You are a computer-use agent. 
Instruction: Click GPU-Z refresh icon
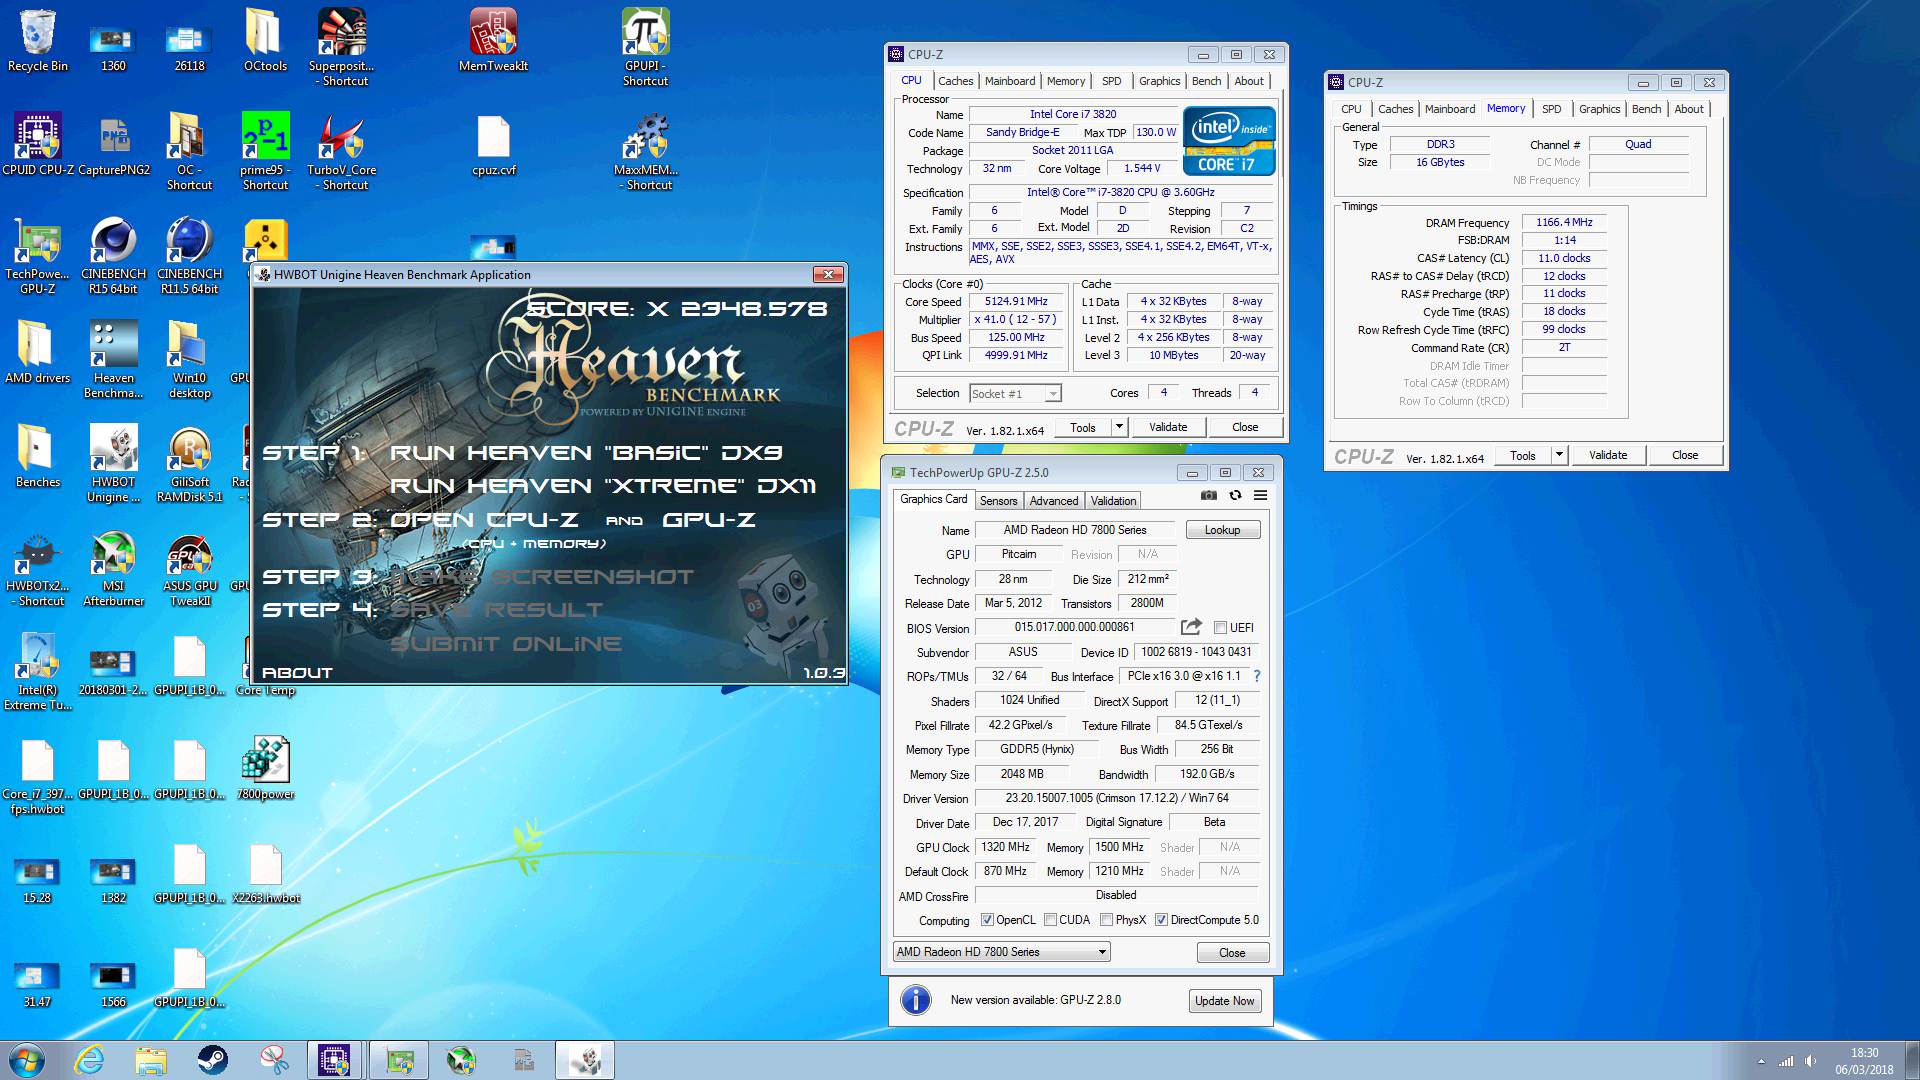coord(1235,495)
